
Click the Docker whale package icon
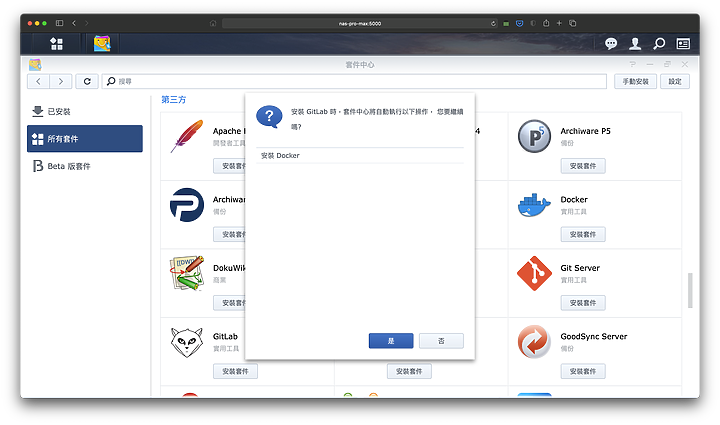tap(534, 205)
